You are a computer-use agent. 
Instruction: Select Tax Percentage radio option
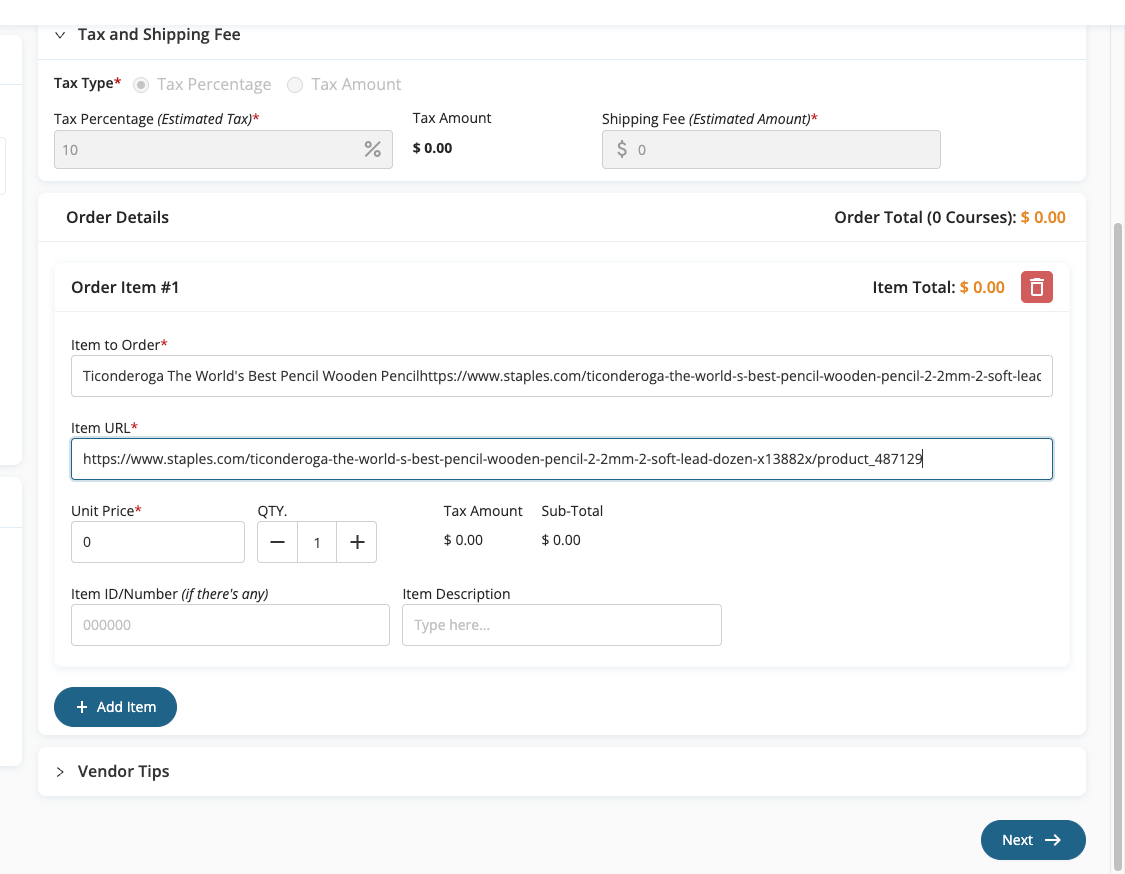[141, 85]
